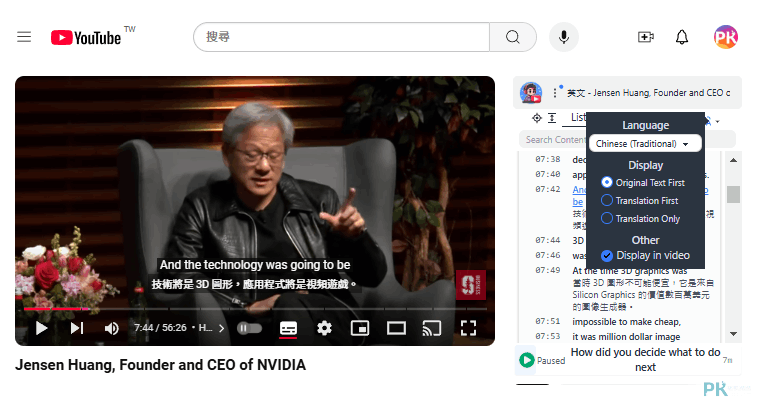Screen dimensions: 760x400
Task: Open the translate icon dropdown arrow
Action: coord(717,121)
